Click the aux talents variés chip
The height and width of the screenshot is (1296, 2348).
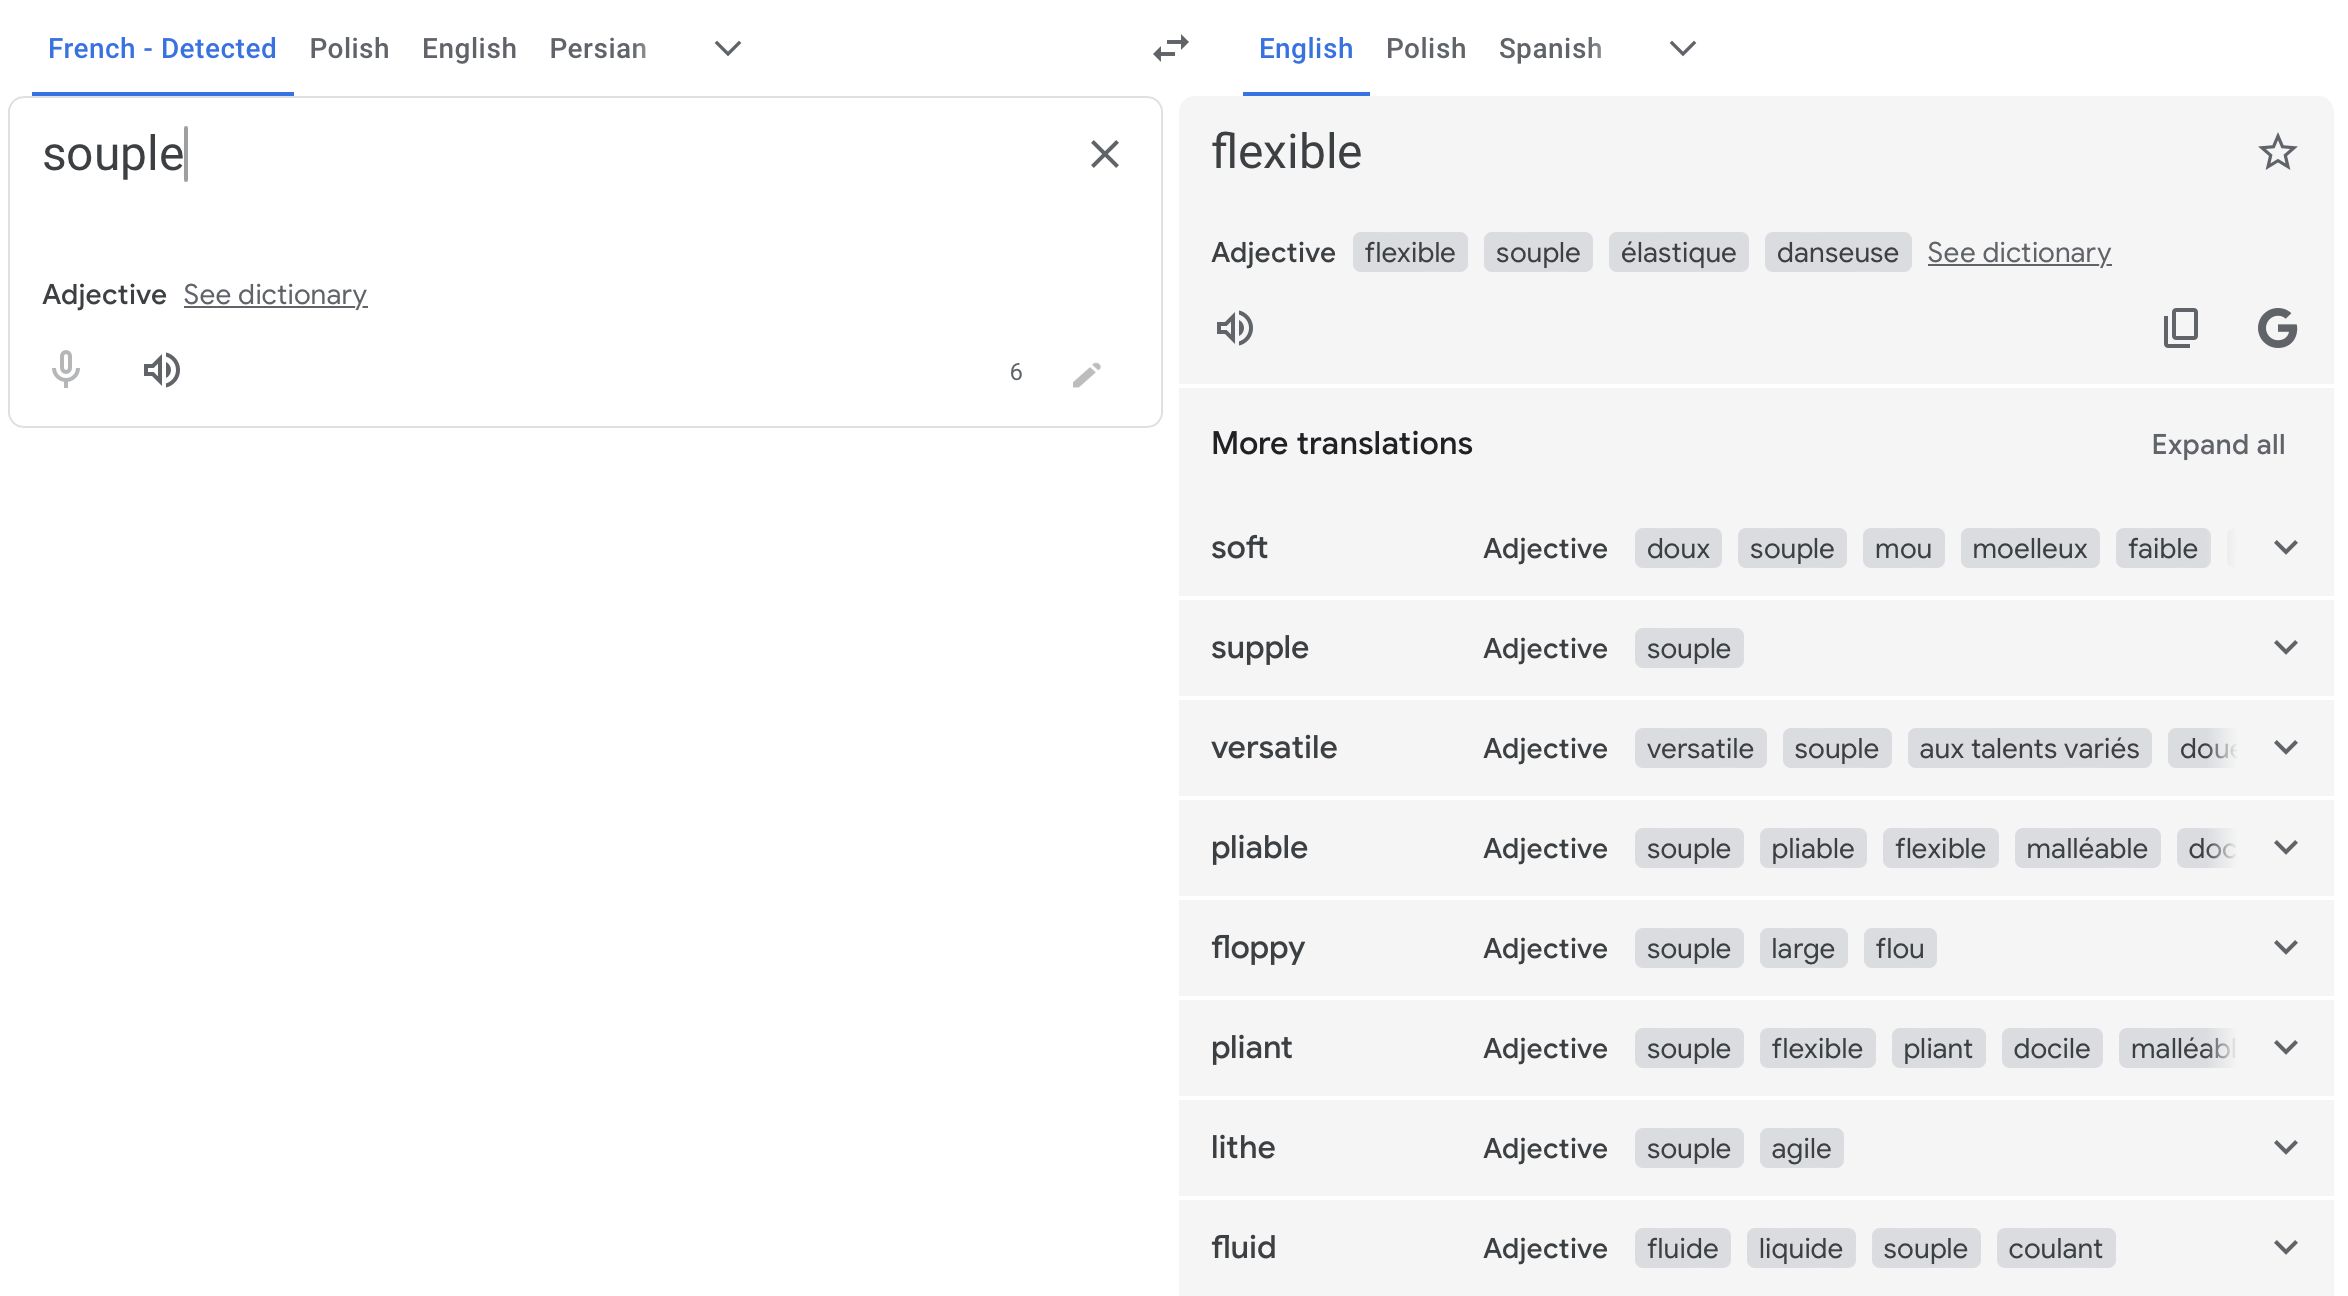click(2029, 748)
